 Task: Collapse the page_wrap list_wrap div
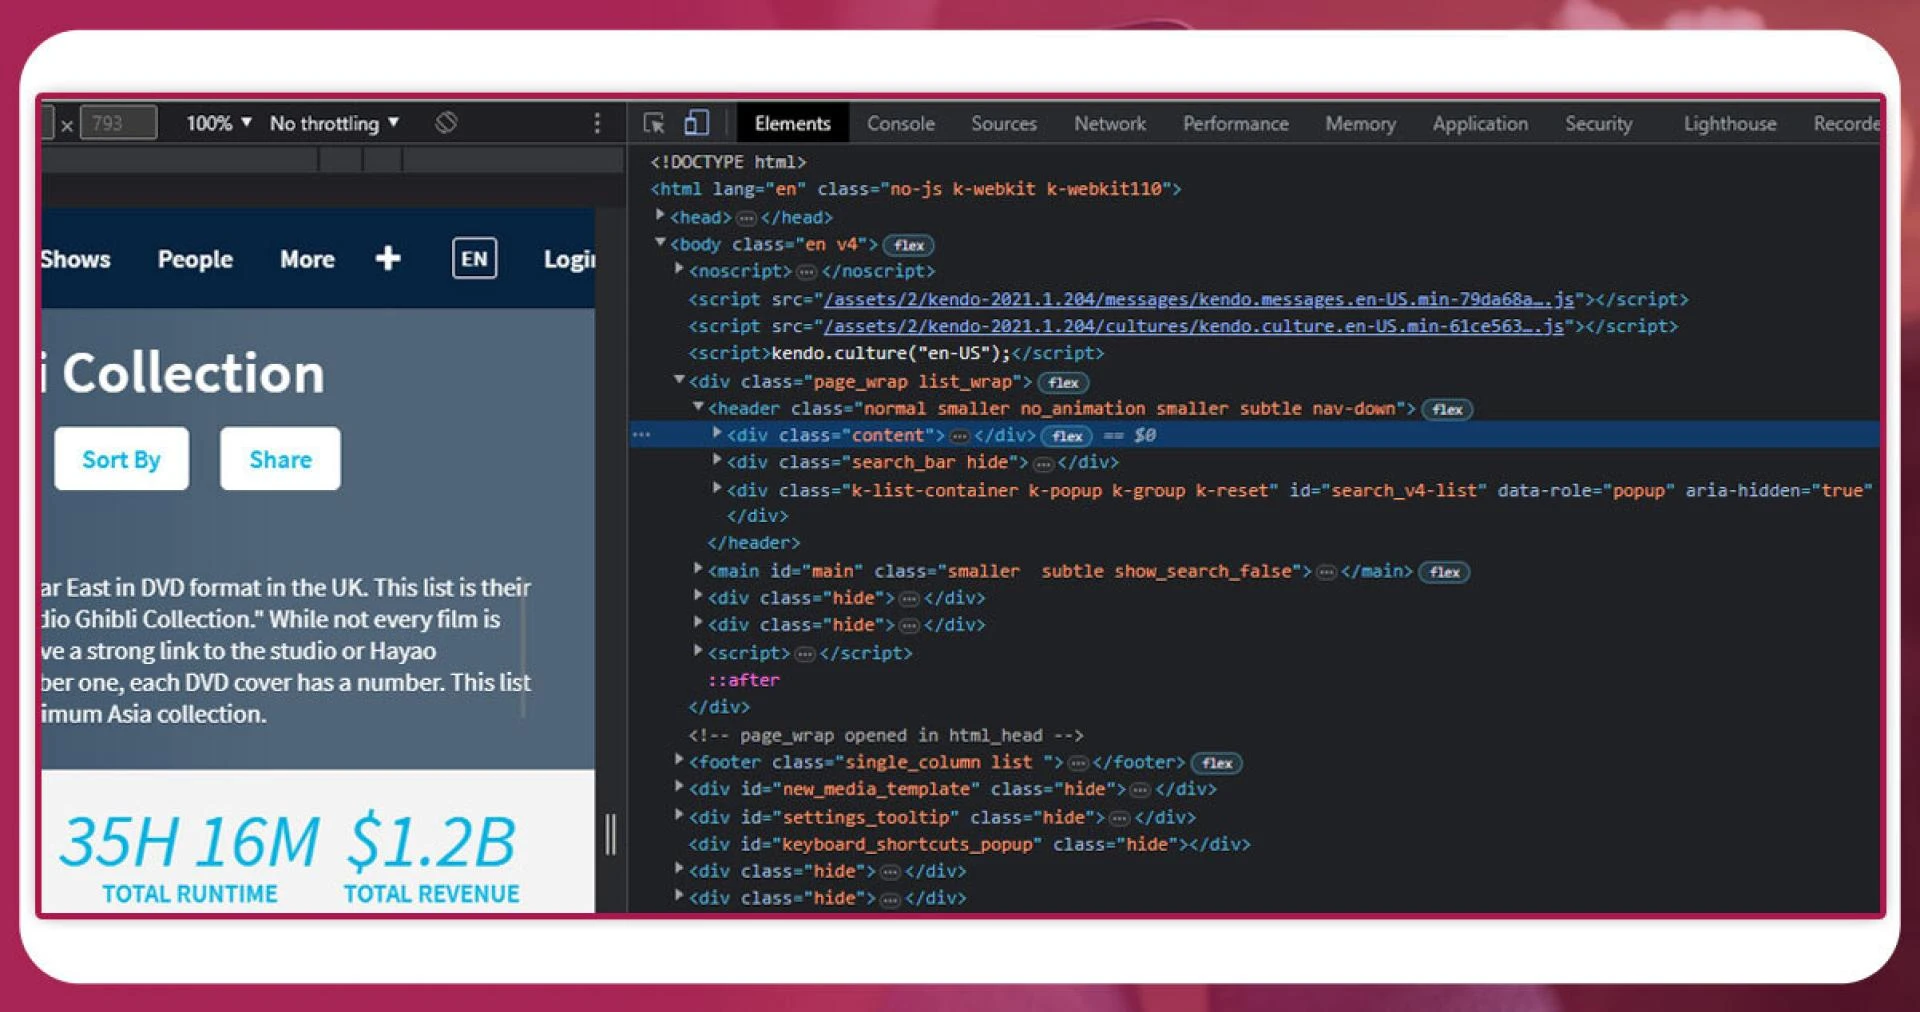point(679,379)
